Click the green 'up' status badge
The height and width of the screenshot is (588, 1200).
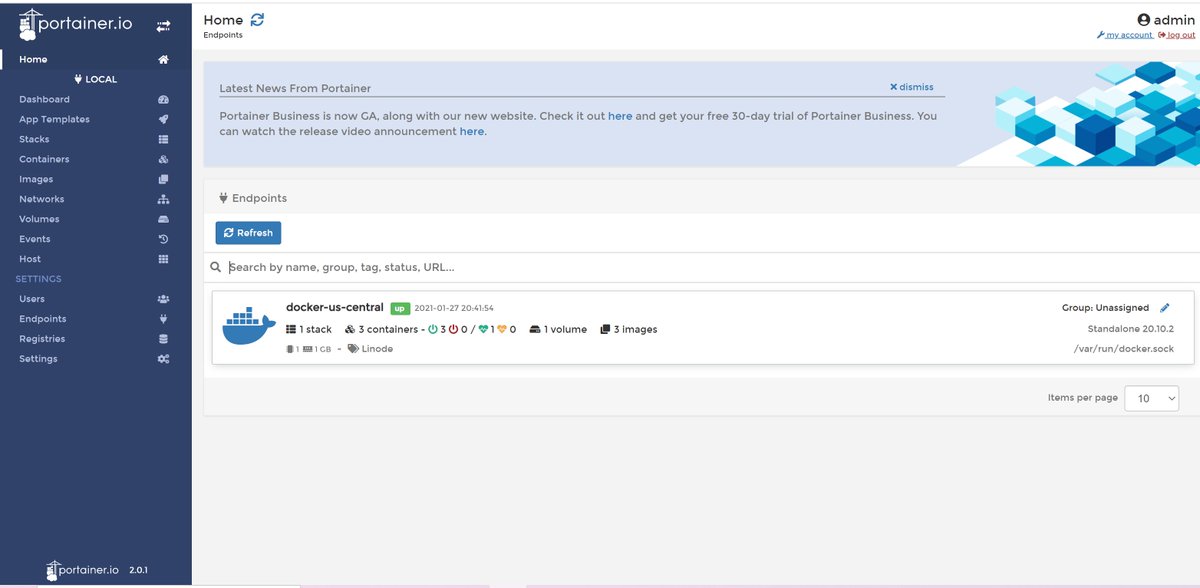tap(400, 308)
